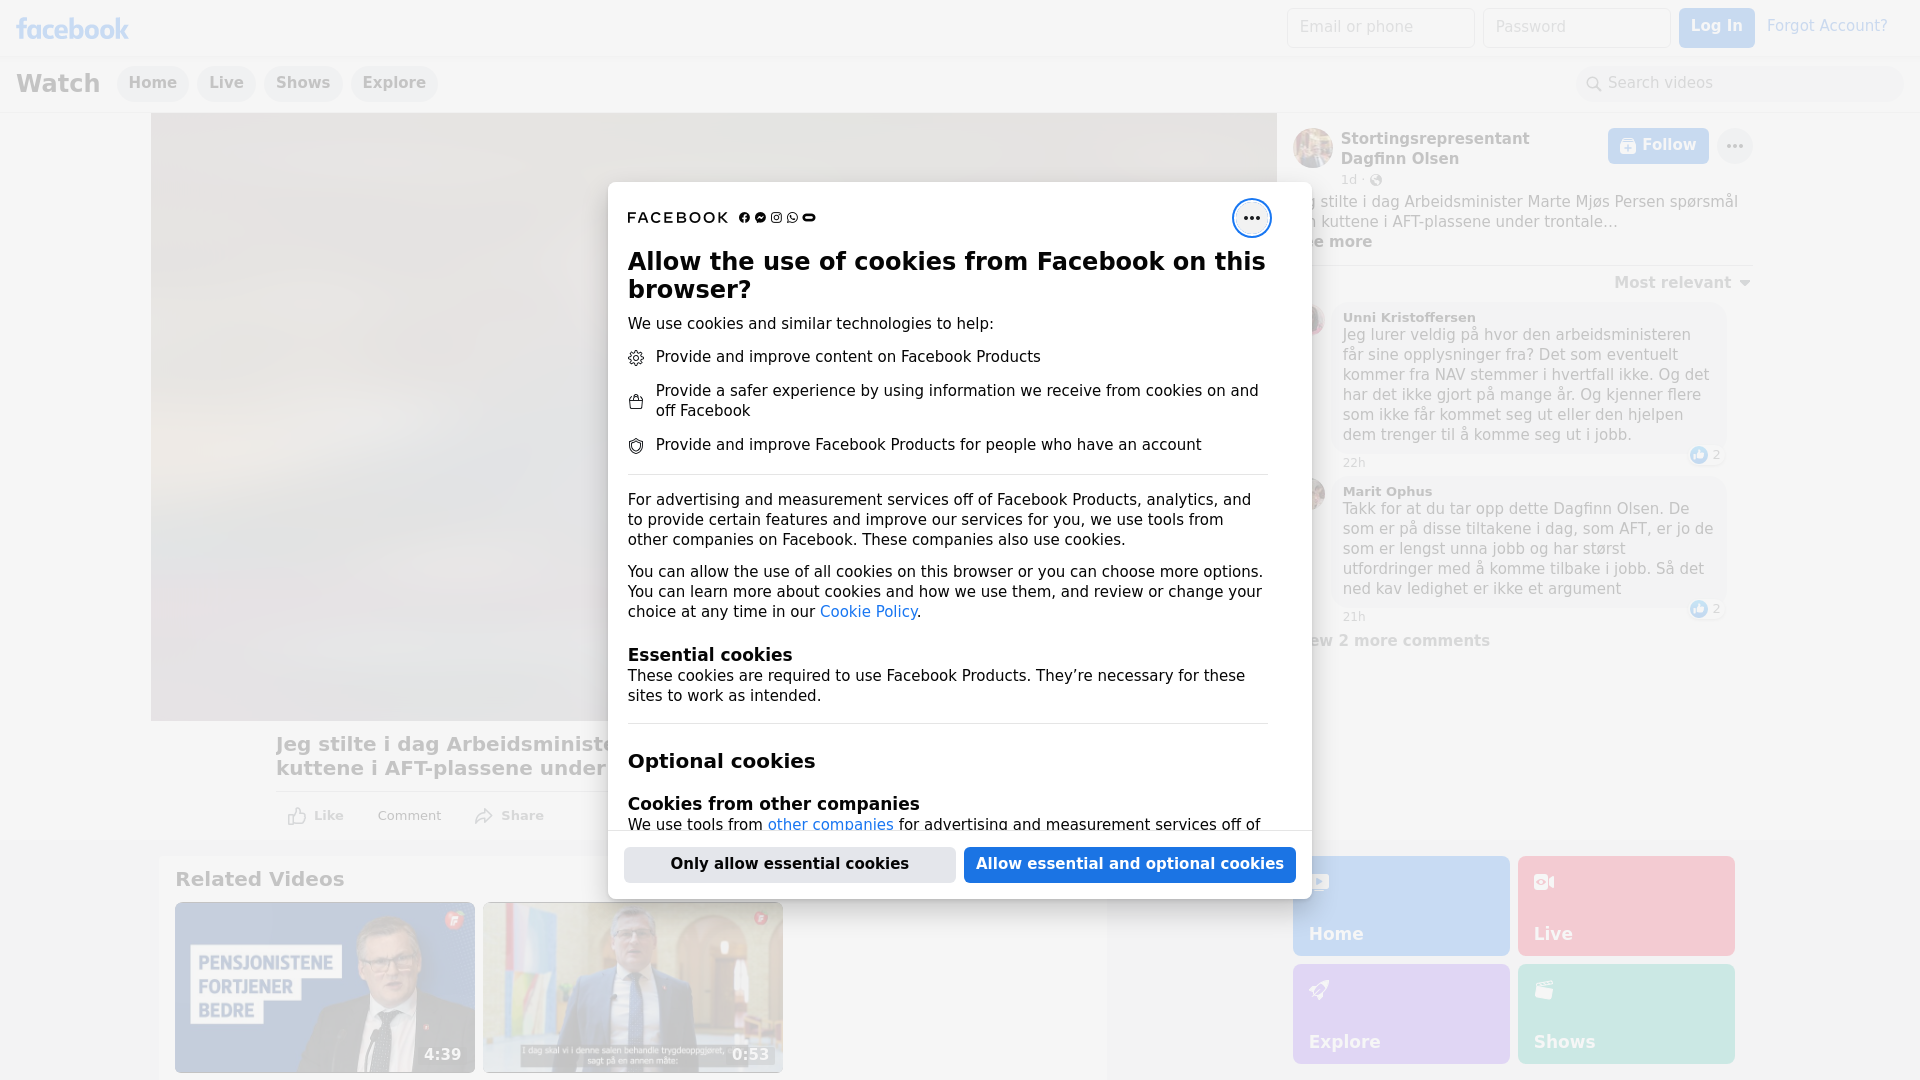Screen dimensions: 1920x1080
Task: Click the Essential cookies heading
Action: click(710, 655)
